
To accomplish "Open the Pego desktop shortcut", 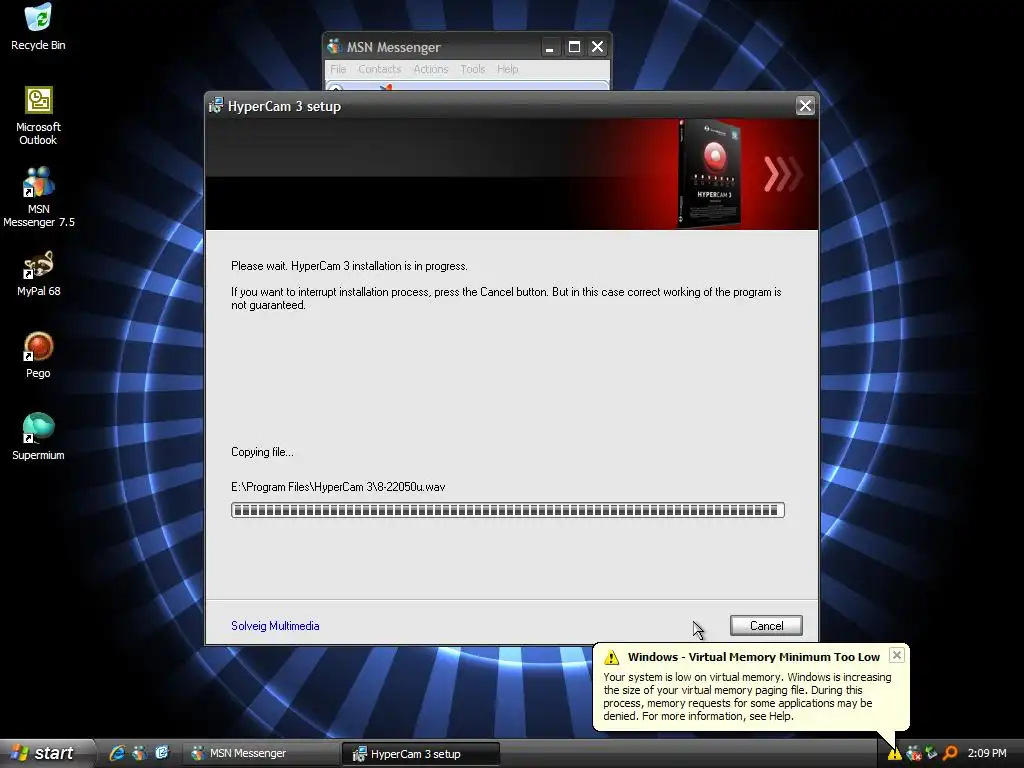I will click(38, 356).
